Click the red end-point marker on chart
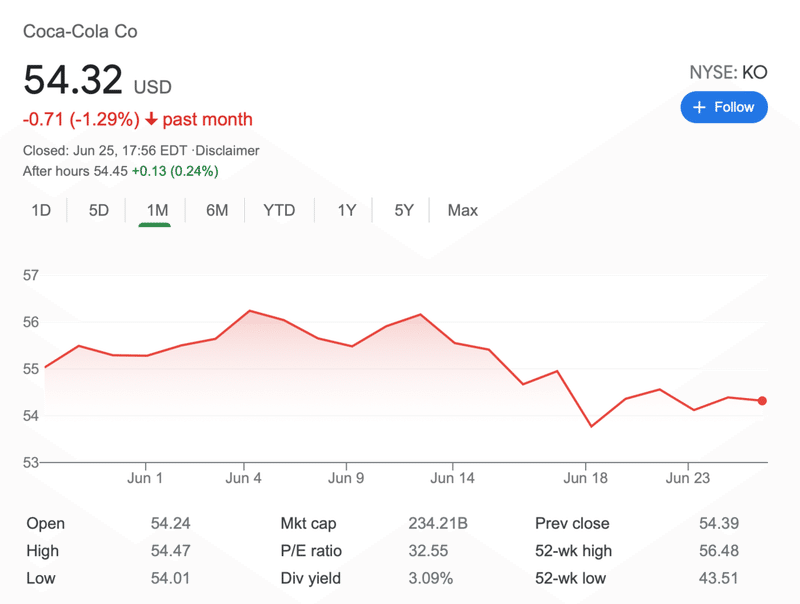Viewport: 800px width, 604px height. tap(762, 401)
